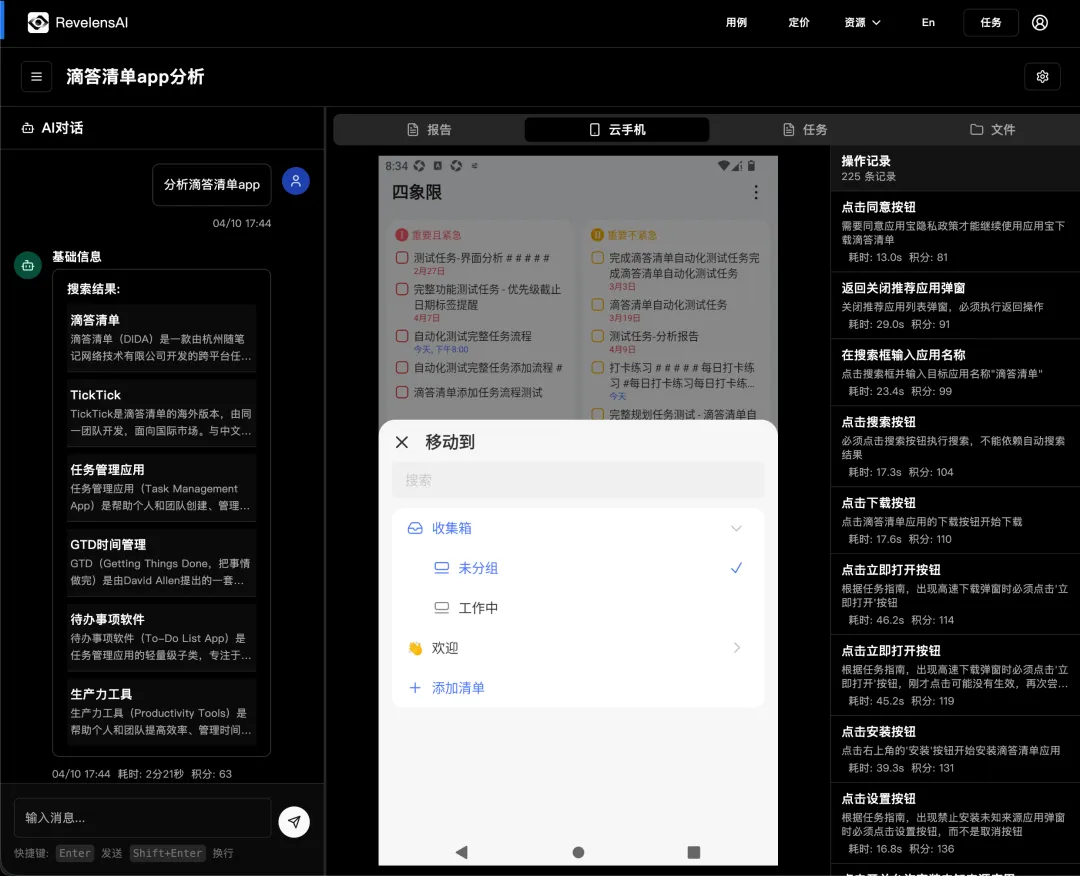Check the 测试任务-分析报告 checkbox
Screen dimensions: 1080x876
click(x=597, y=336)
